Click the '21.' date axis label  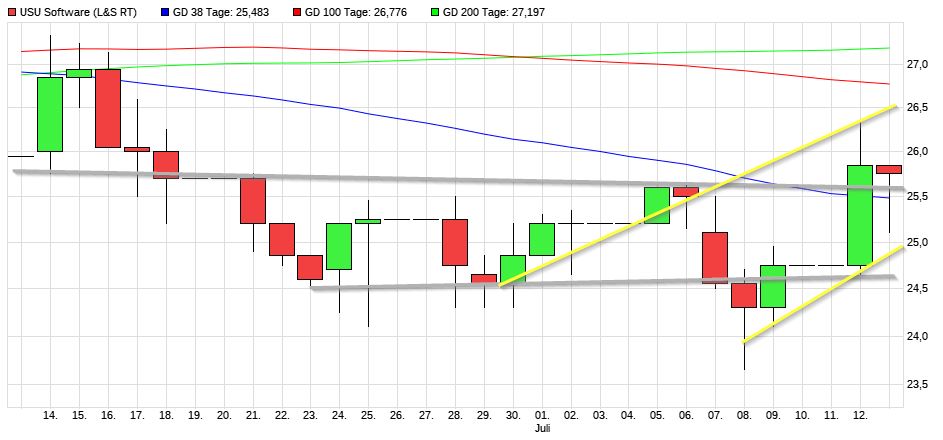[253, 415]
